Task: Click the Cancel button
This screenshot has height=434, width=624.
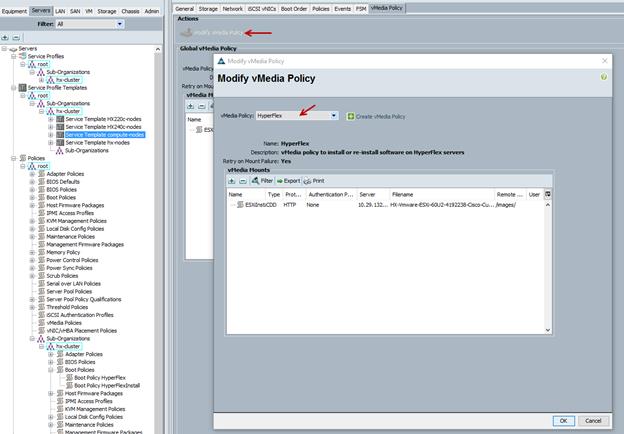Action: point(593,420)
